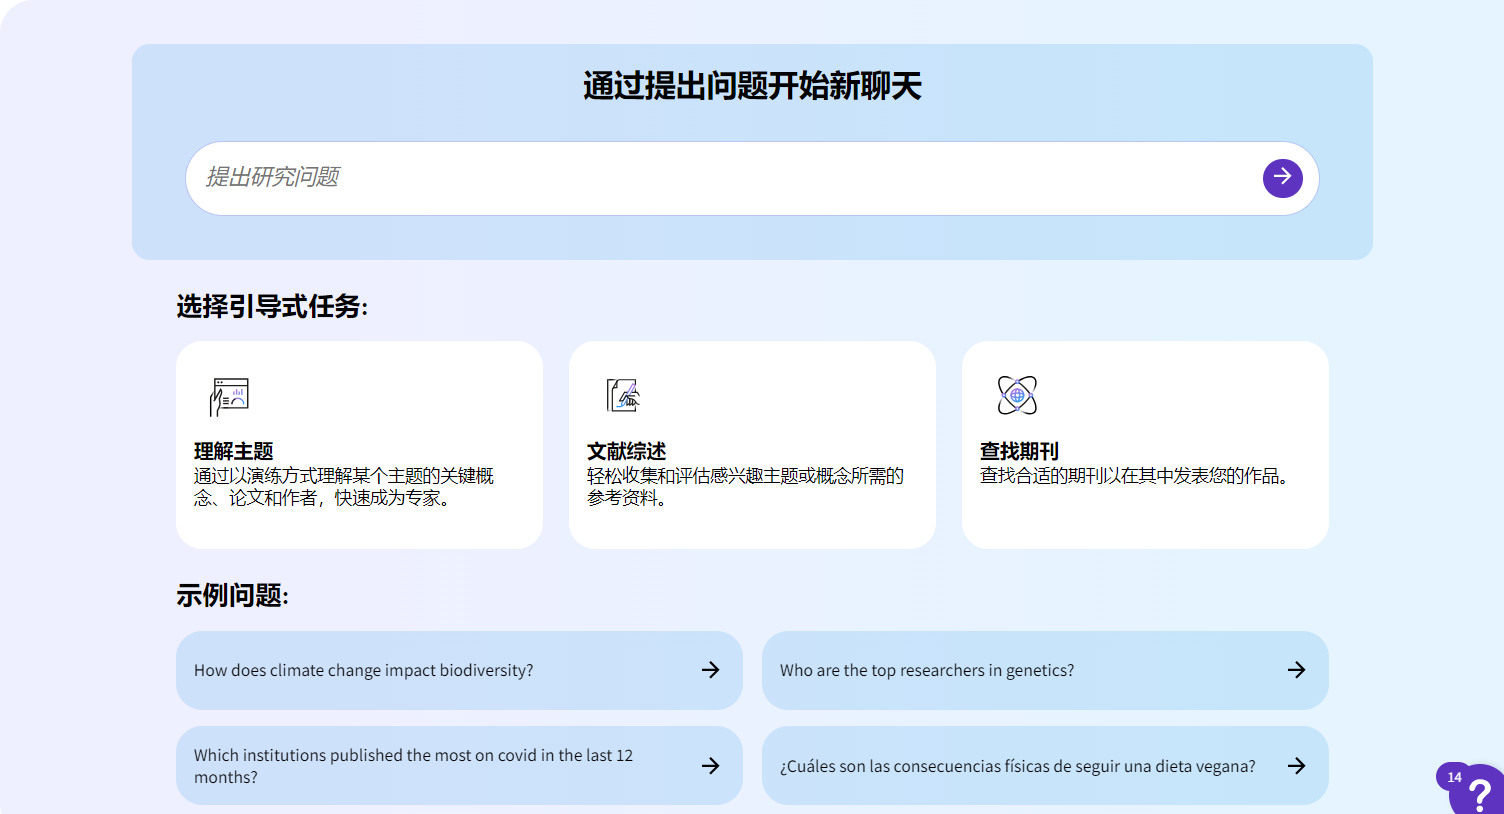Click the 文献综述 document icon
Screen dimensions: 1504x814
[x=623, y=396]
